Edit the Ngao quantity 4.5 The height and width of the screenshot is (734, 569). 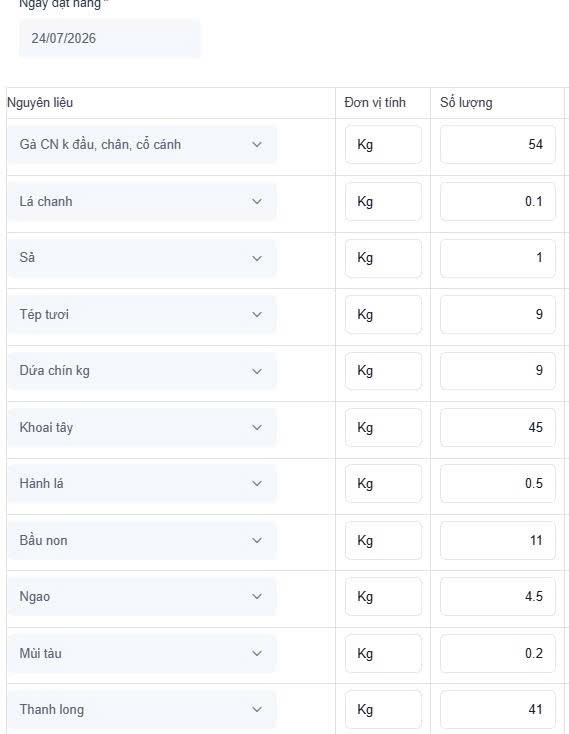pos(498,596)
